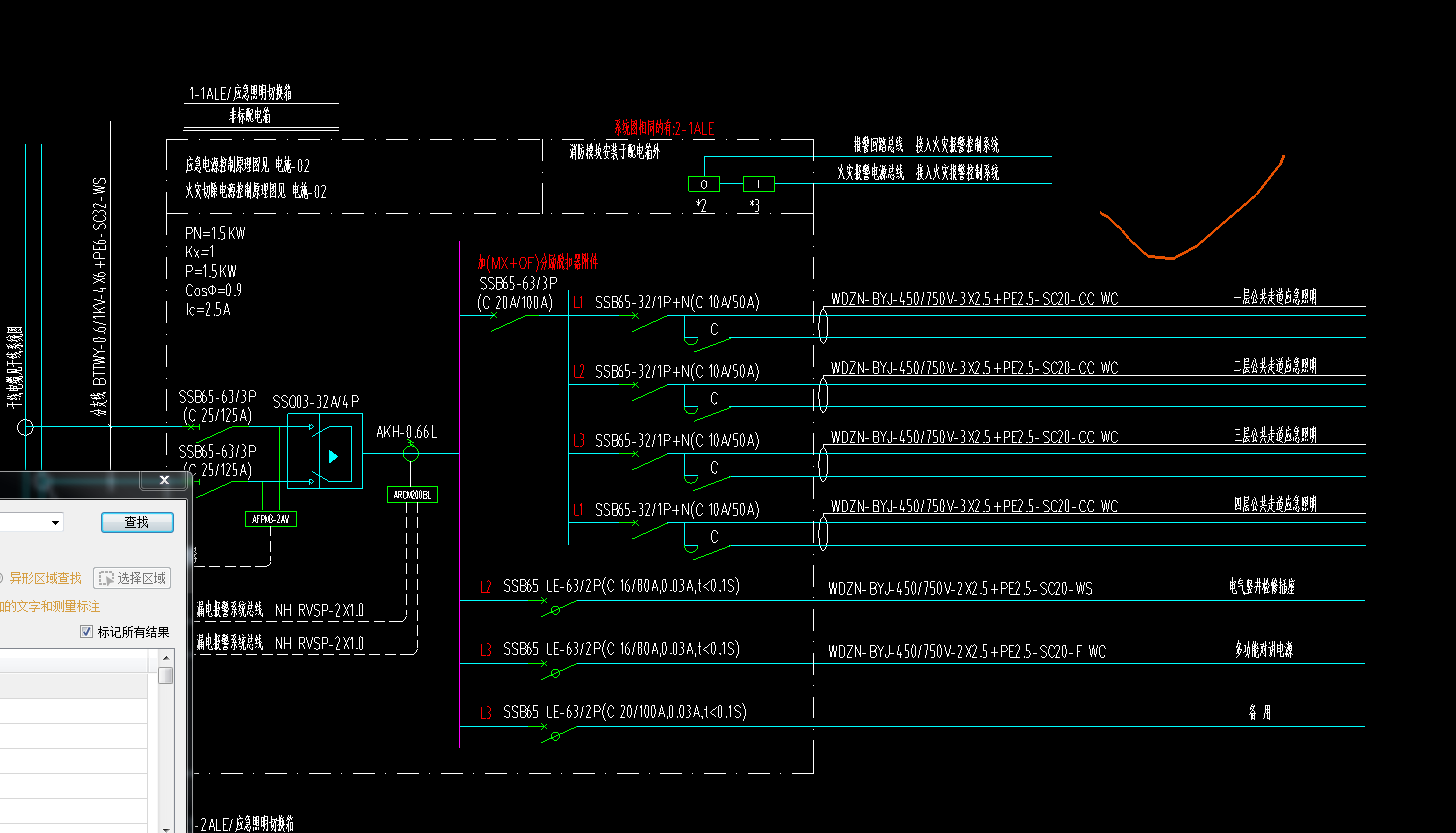Click the CosΦ=0.9 parameter text
Screen dimensions: 1456x833
pyautogui.click(x=213, y=290)
